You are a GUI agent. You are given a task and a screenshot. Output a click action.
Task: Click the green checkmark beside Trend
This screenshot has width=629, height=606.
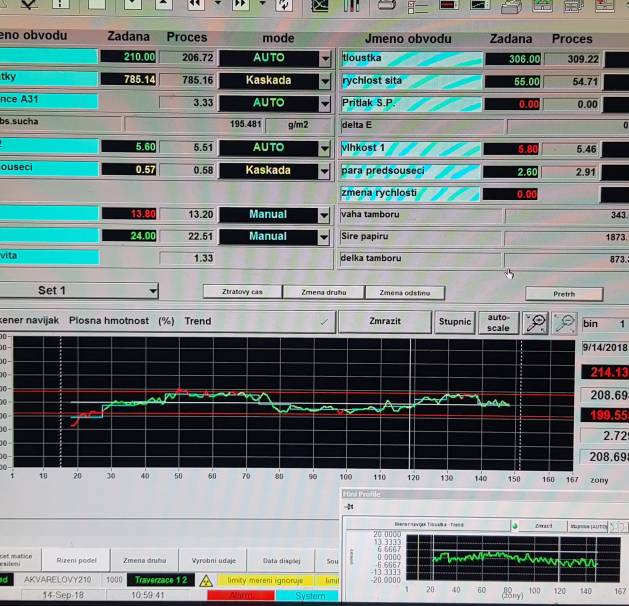323,322
